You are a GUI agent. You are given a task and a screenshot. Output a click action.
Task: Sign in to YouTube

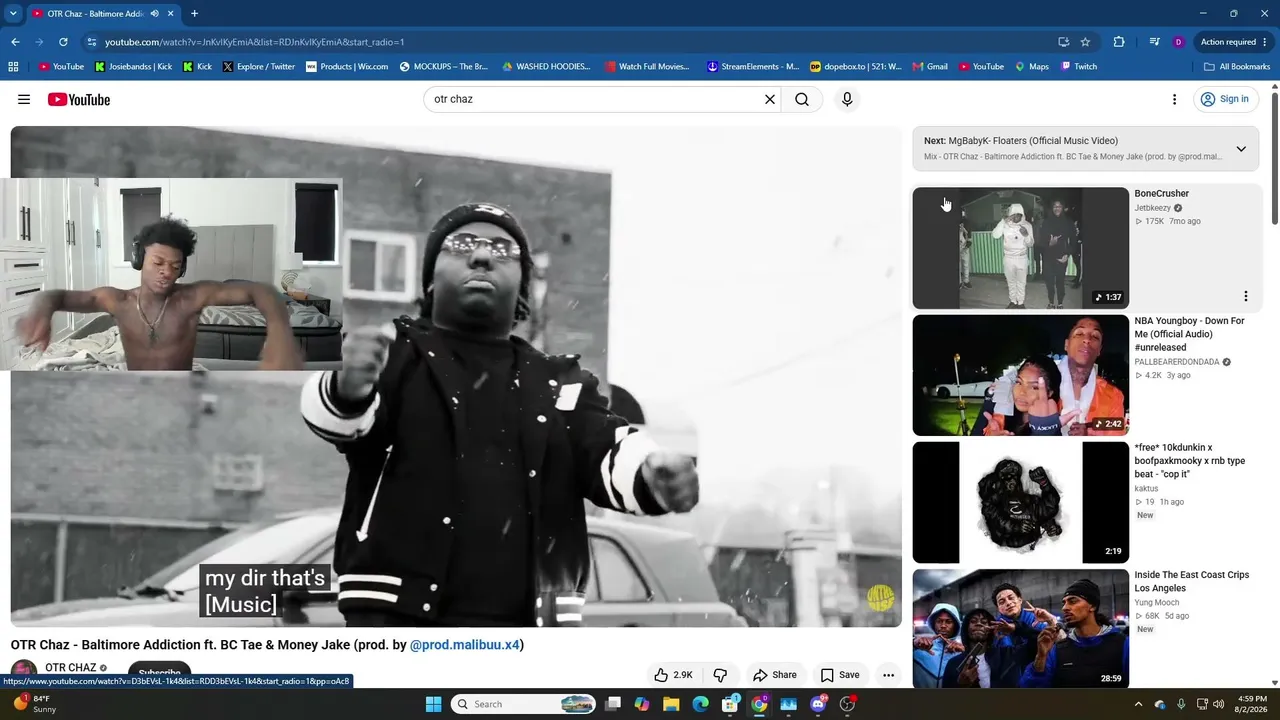pos(1224,99)
